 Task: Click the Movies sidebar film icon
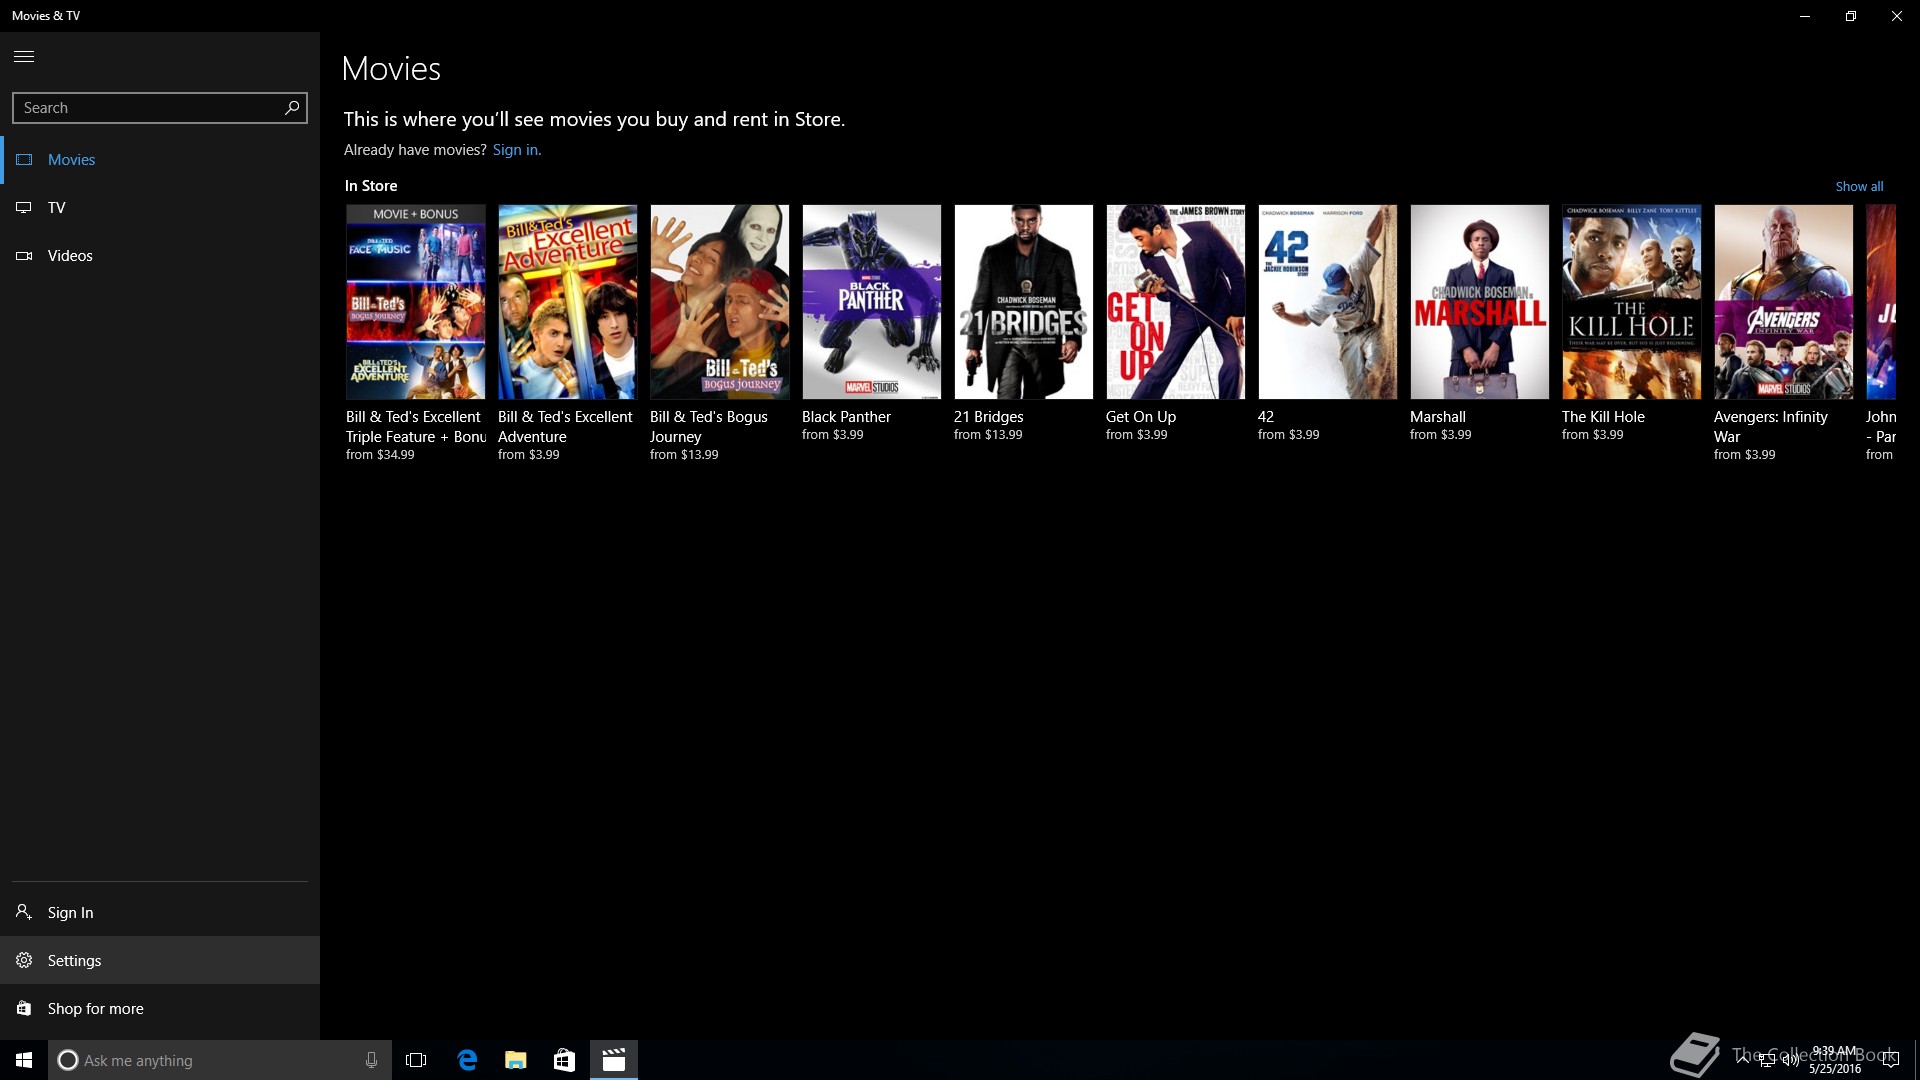tap(24, 160)
